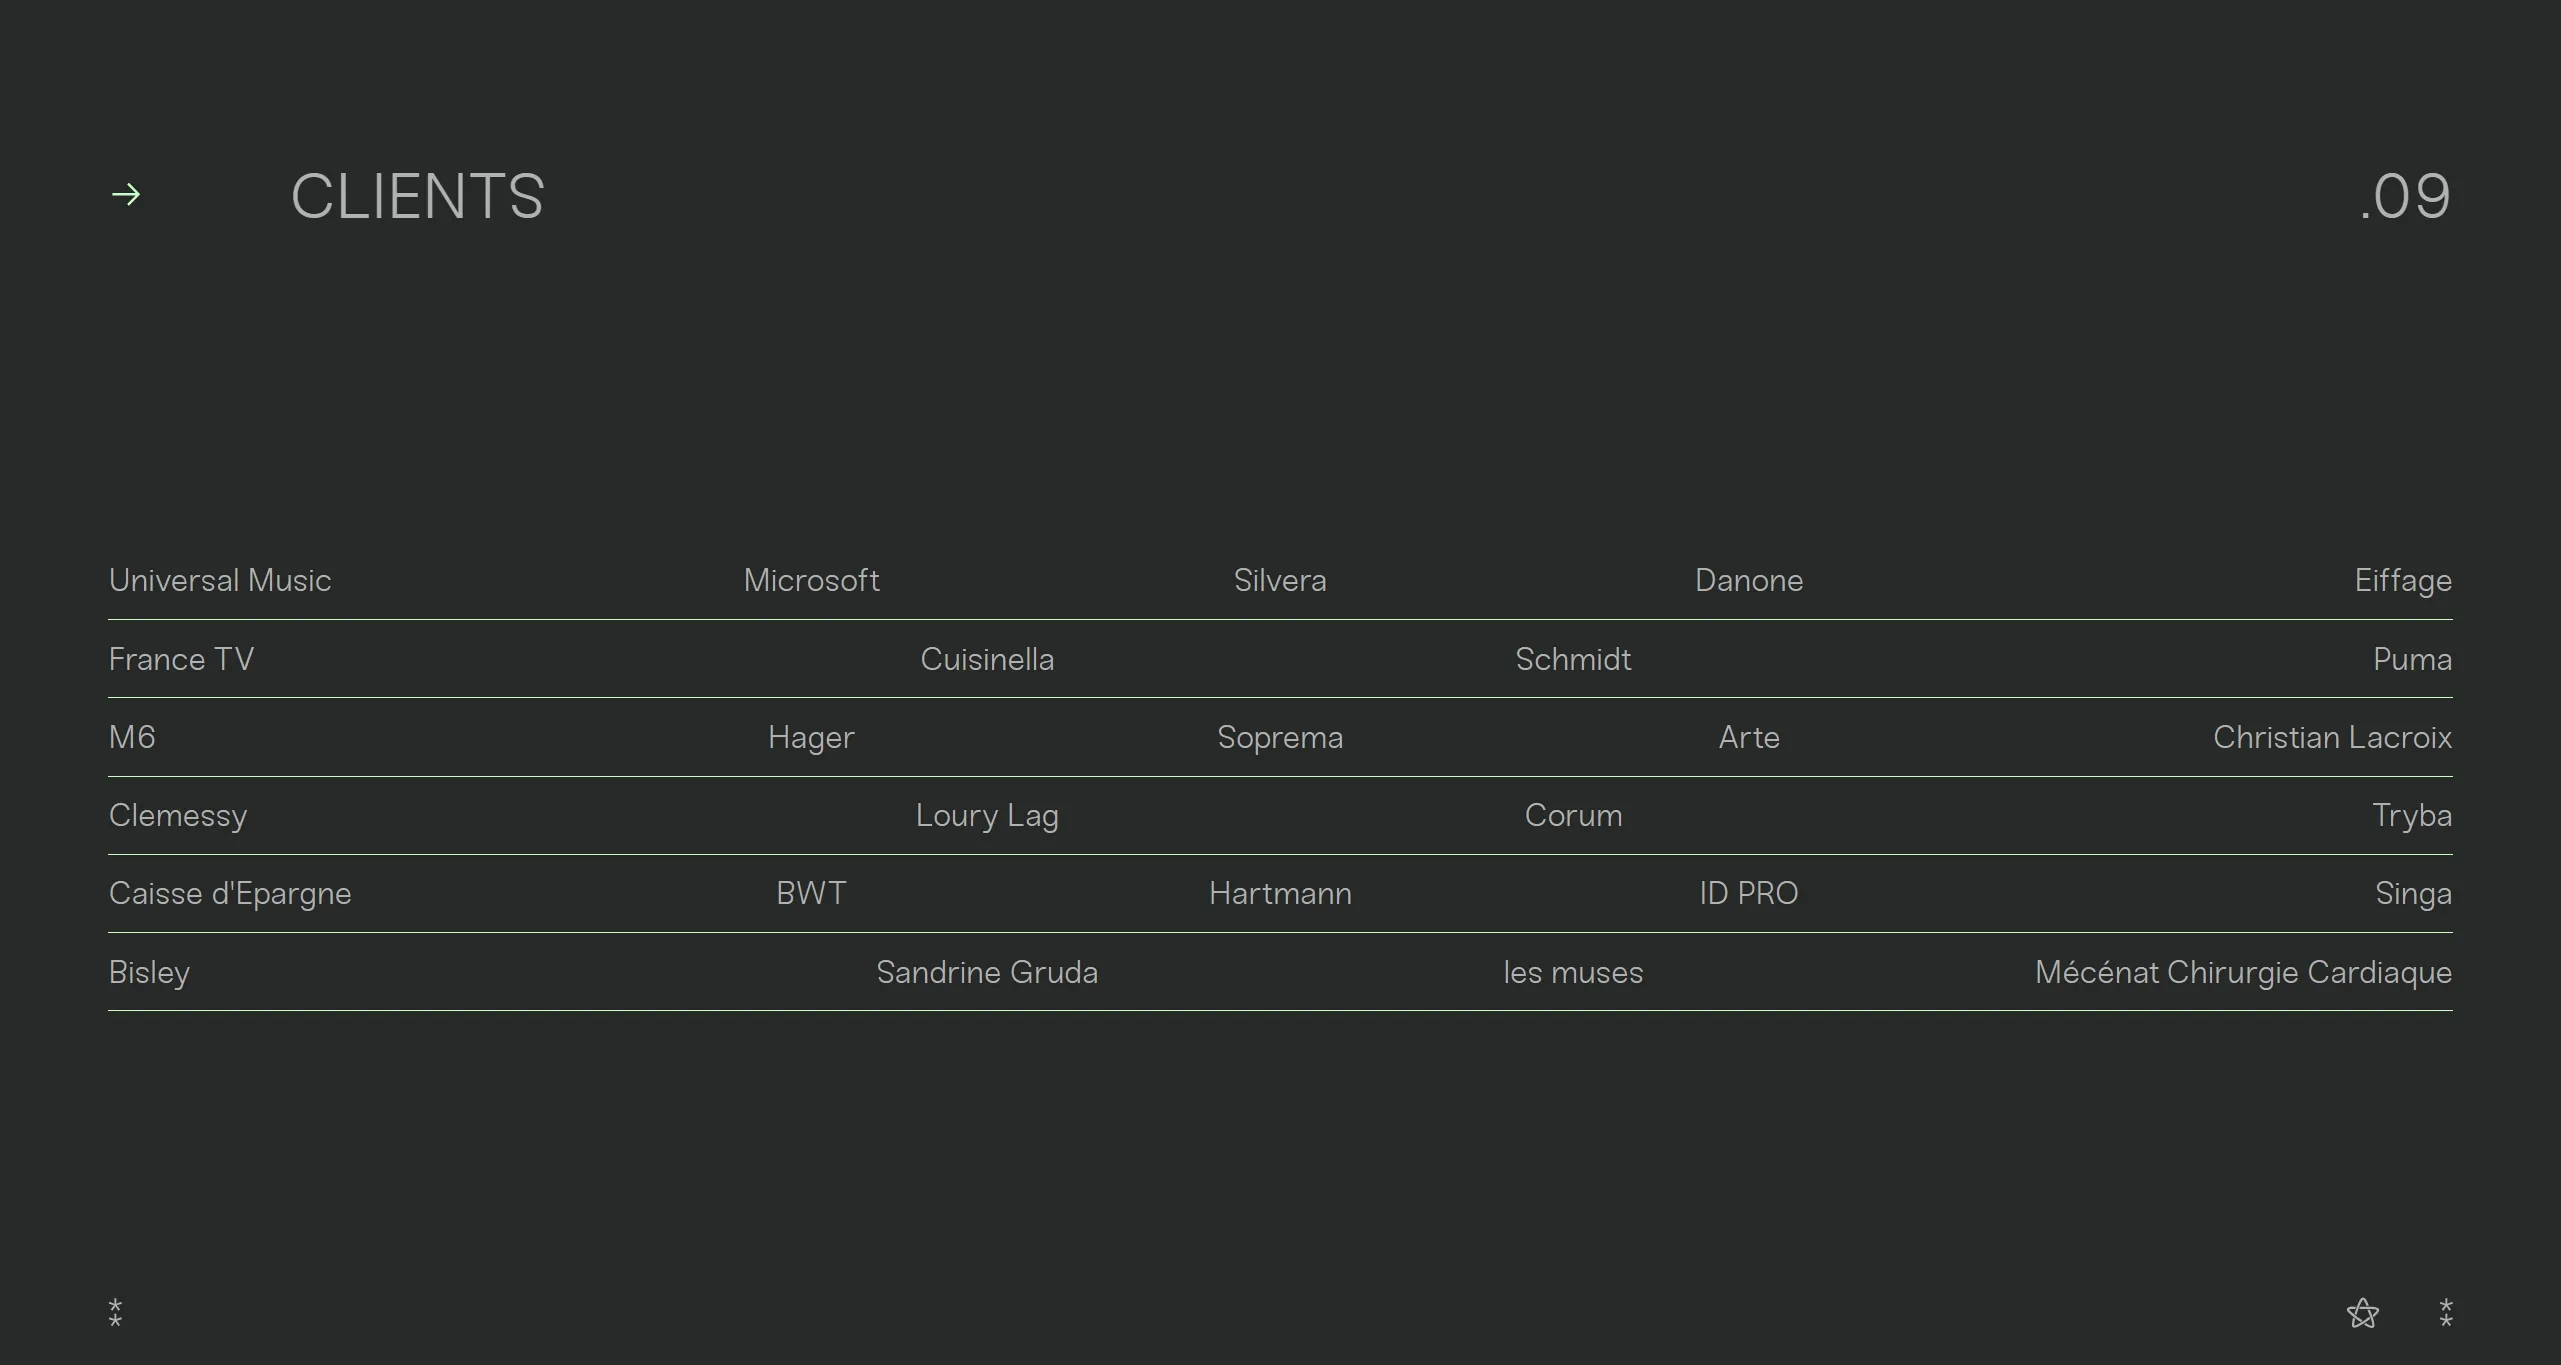This screenshot has width=2561, height=1365.
Task: Click the star logo icon
Action: pos(2362,1313)
